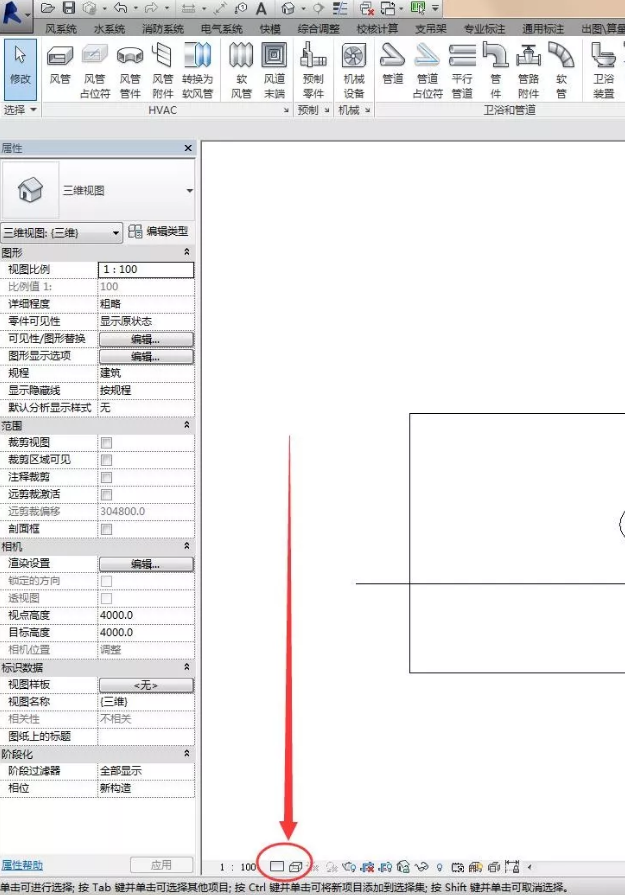Open the 风系统 ribbon tab

(61, 29)
